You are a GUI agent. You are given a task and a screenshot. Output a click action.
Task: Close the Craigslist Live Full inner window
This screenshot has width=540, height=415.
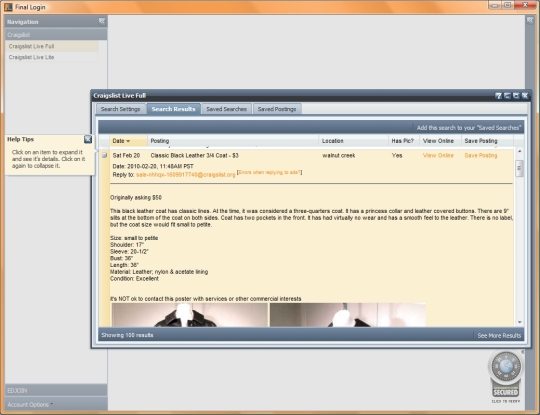point(525,96)
